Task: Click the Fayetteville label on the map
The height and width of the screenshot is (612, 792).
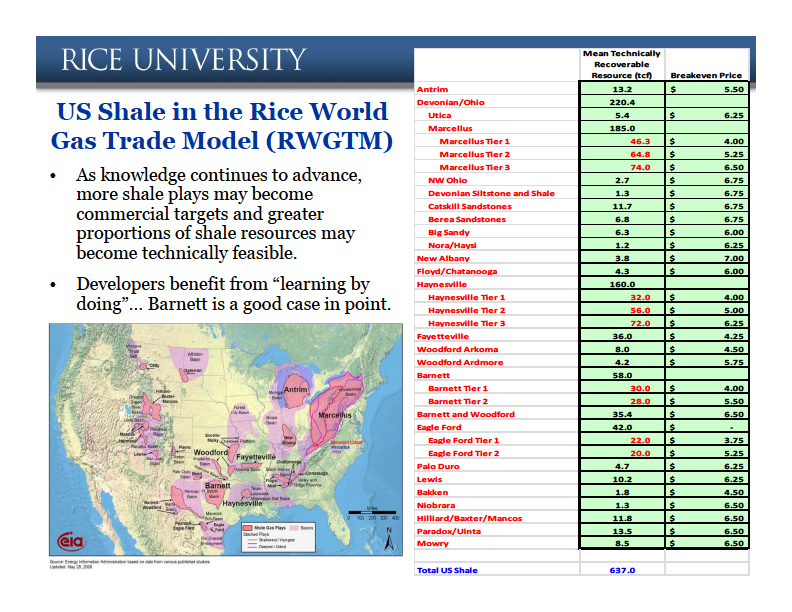Action: (256, 456)
